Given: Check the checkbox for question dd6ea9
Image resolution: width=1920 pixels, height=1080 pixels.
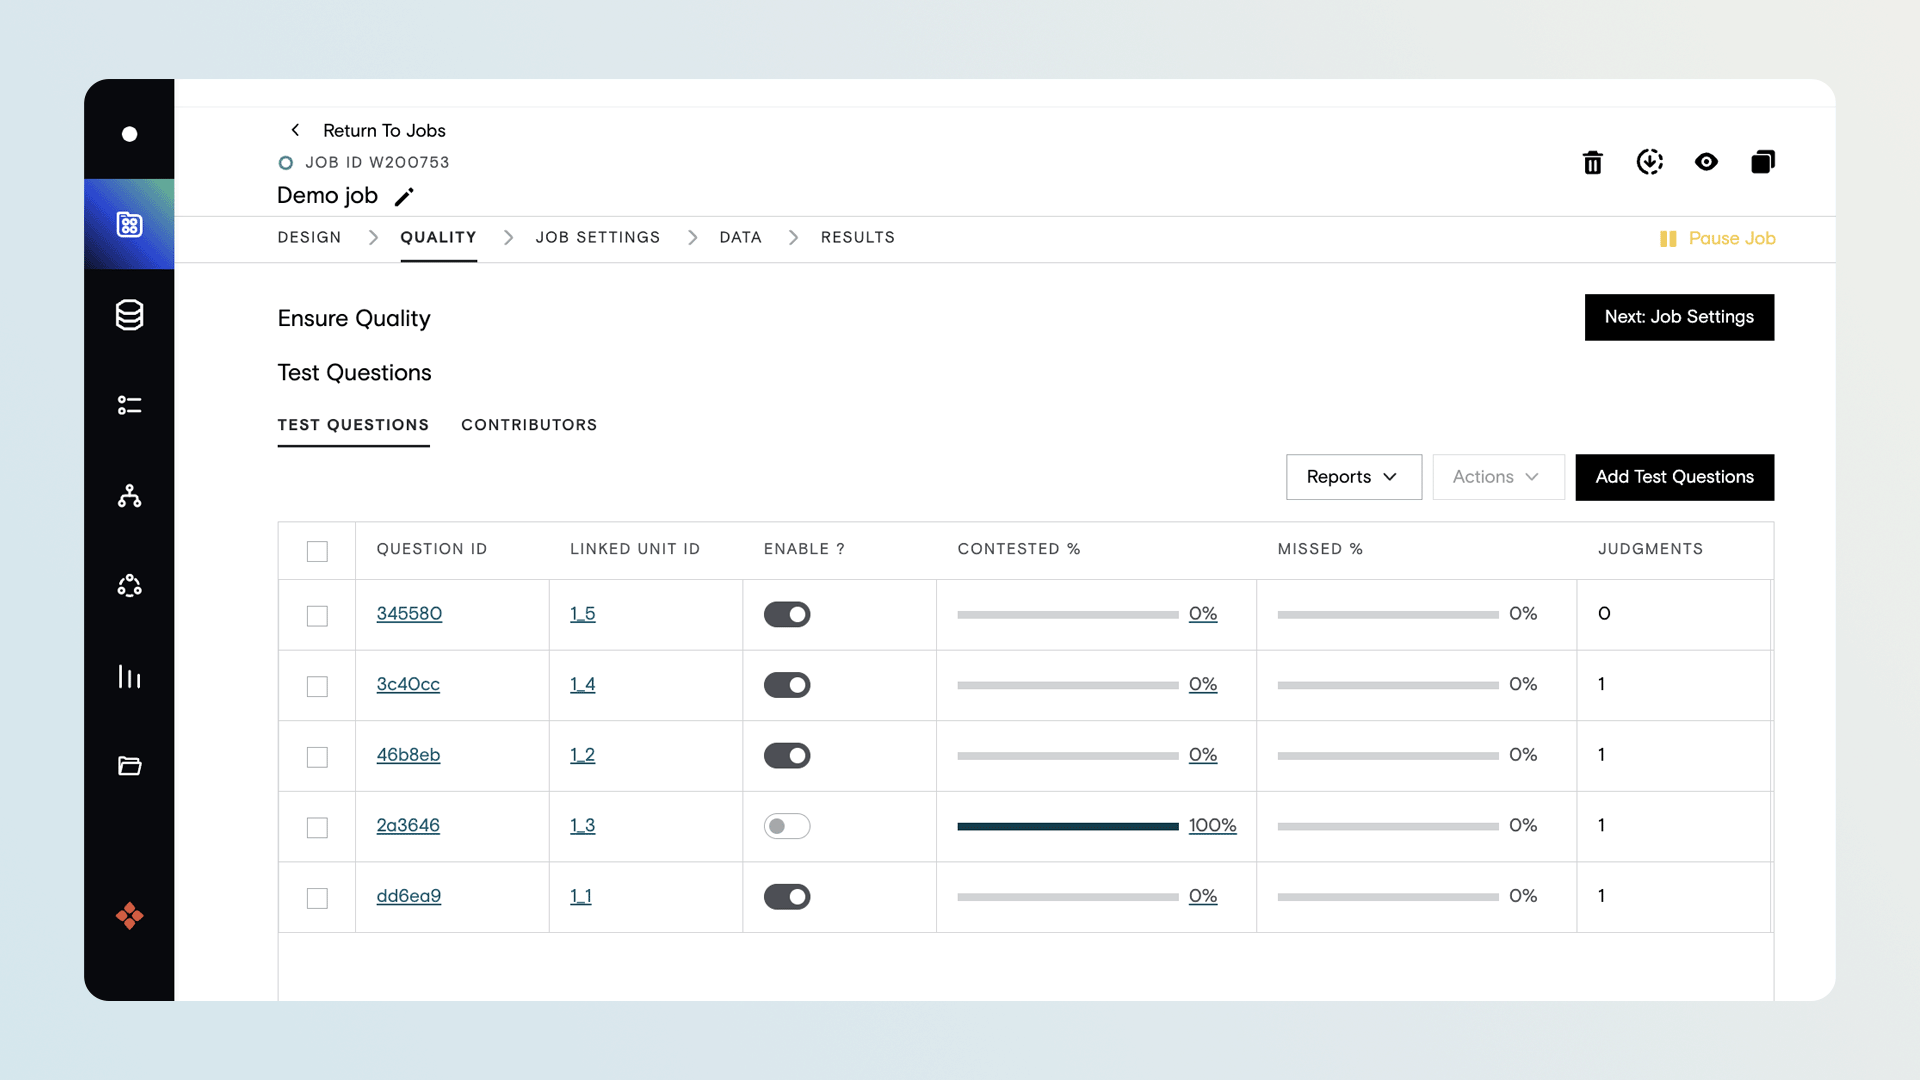Looking at the screenshot, I should [317, 898].
